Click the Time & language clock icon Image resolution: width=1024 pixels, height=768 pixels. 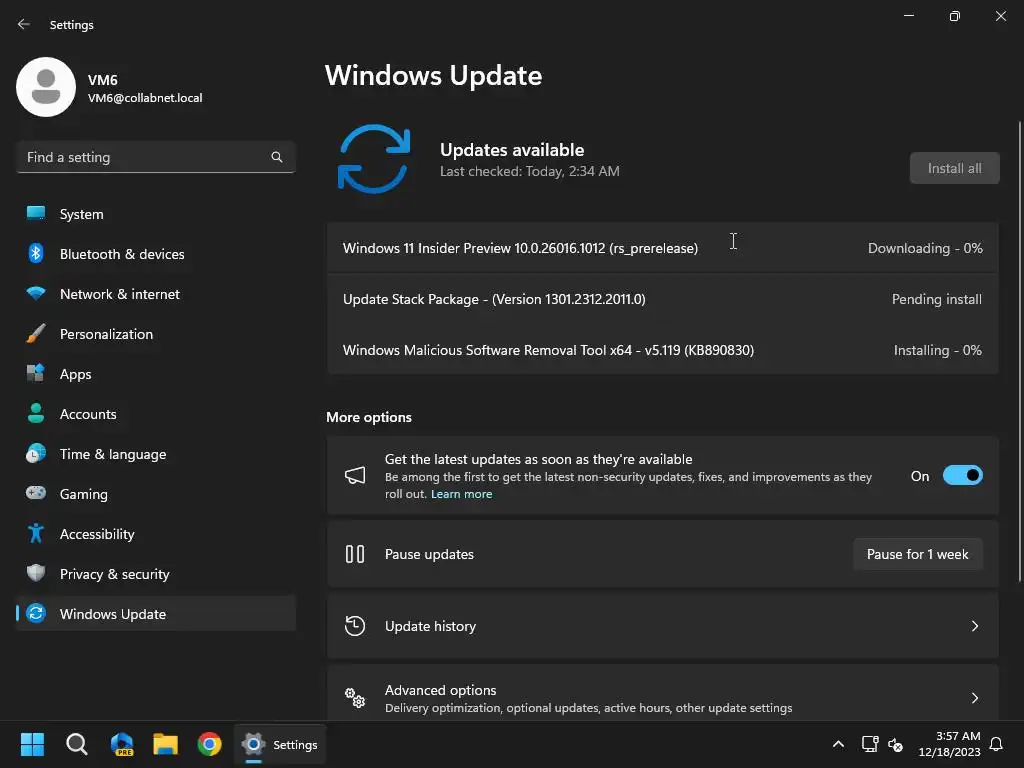click(x=36, y=453)
